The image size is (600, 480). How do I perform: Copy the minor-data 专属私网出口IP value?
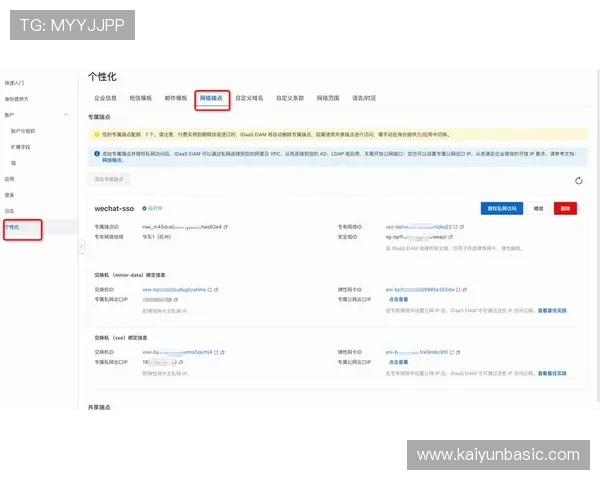(176, 299)
